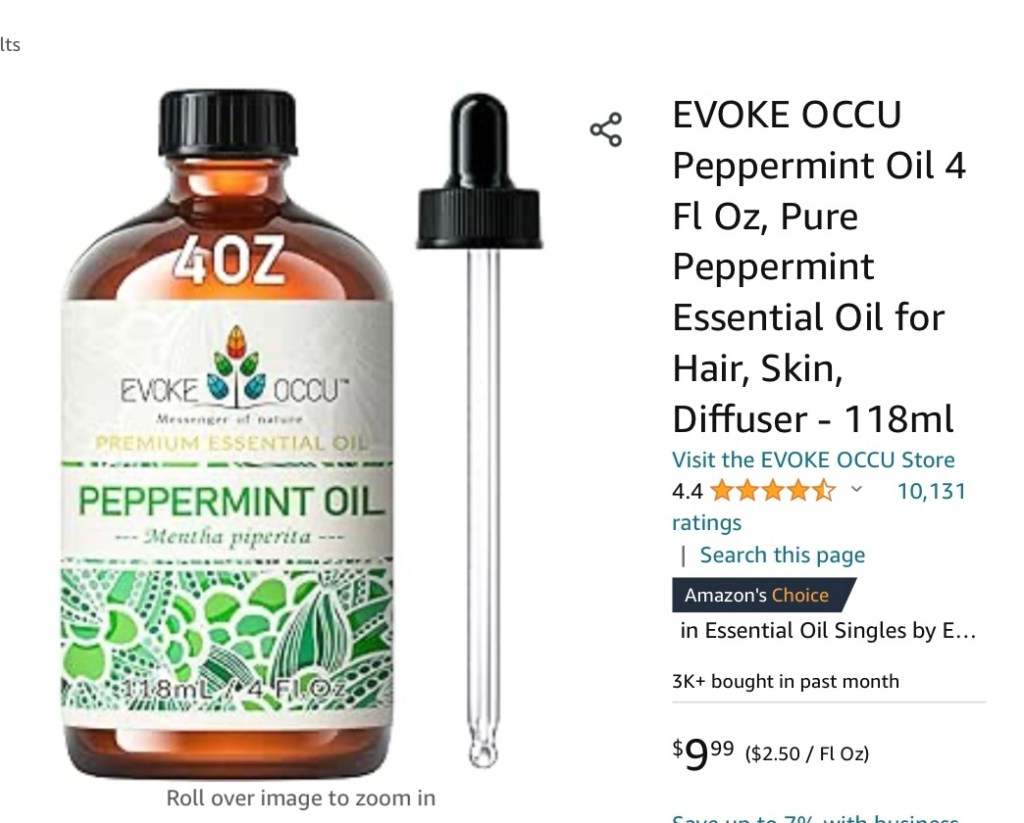Viewport: 1024px width, 823px height.
Task: Click the partial results breadcrumb link
Action: point(10,44)
